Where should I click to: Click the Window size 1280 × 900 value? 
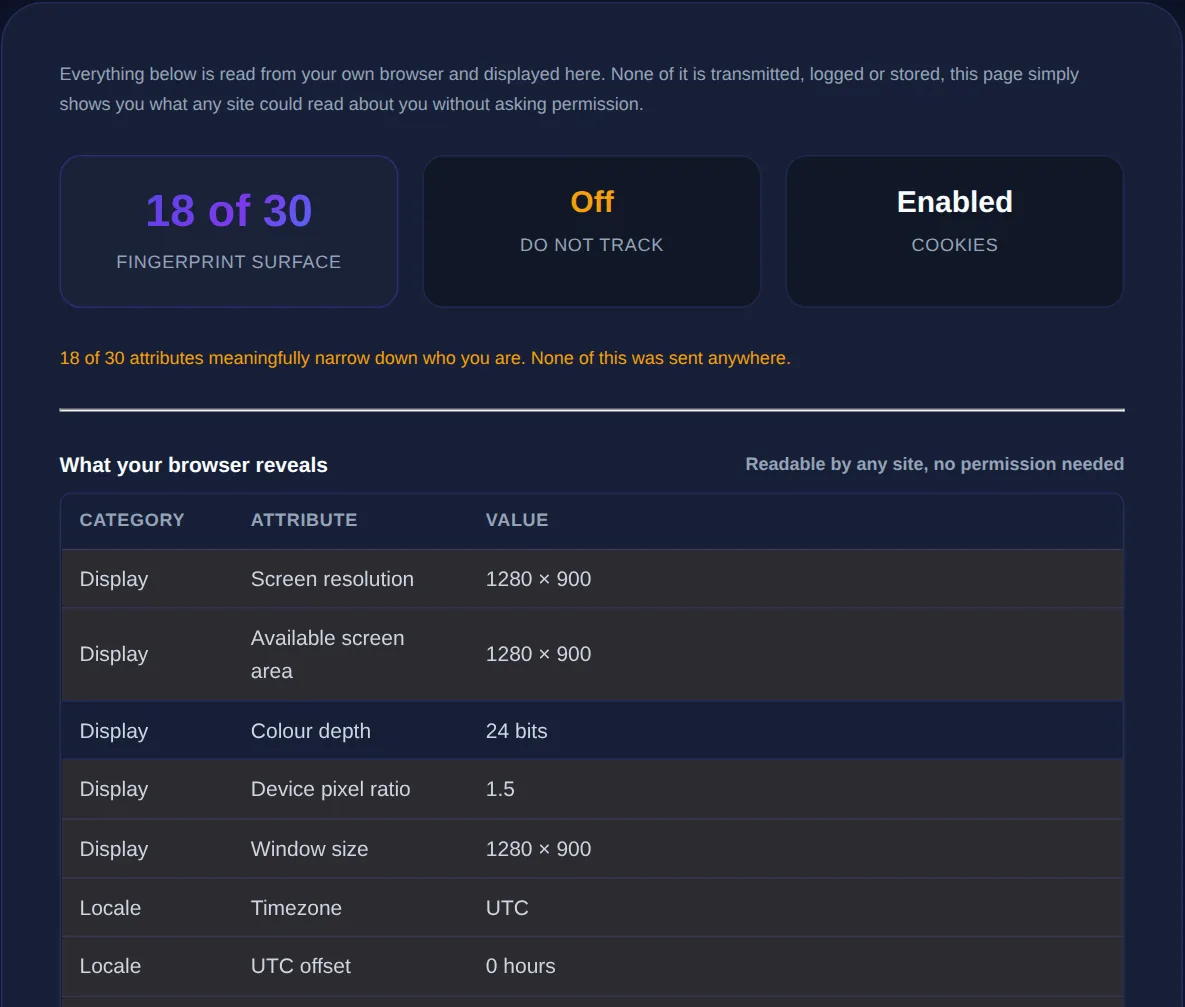[538, 849]
